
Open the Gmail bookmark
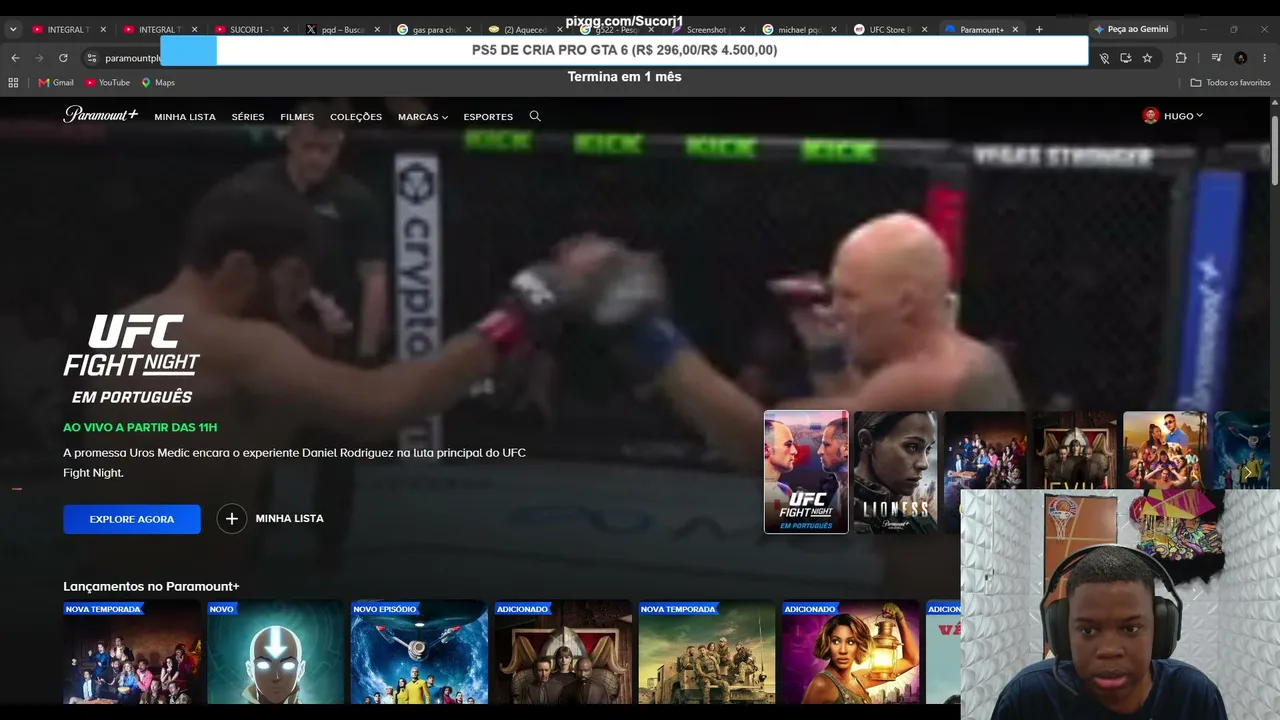coord(56,83)
